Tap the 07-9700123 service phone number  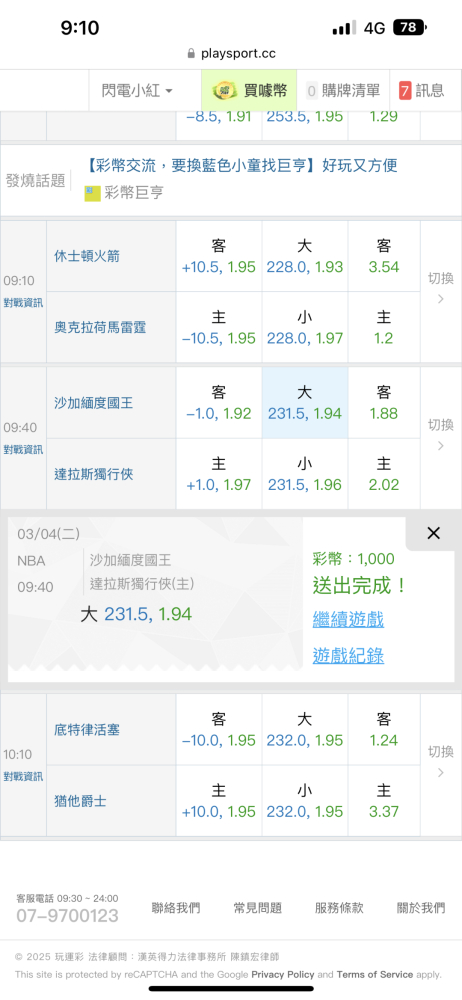click(x=67, y=916)
